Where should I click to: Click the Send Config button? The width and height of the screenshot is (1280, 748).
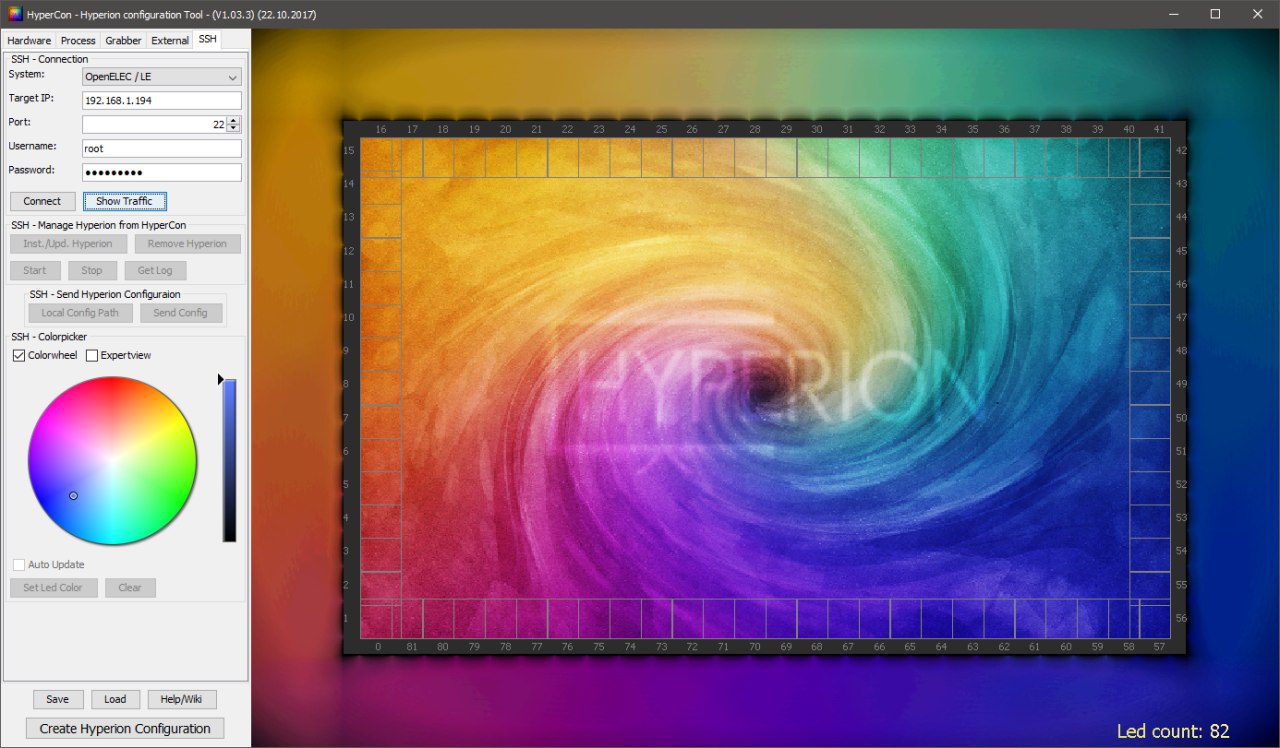(x=181, y=313)
